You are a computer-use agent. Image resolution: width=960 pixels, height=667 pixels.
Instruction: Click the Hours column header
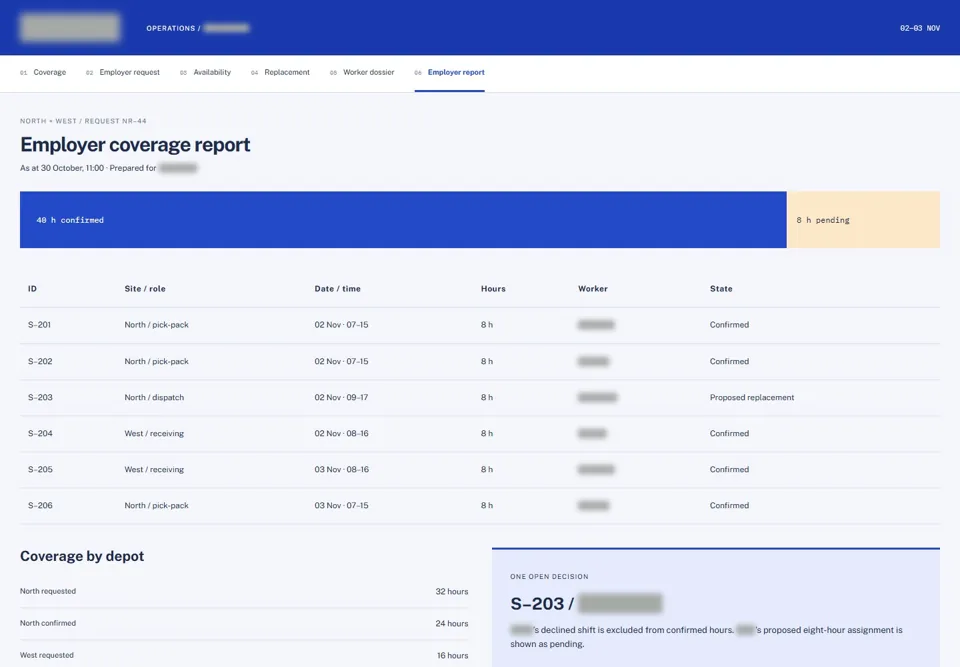(x=493, y=288)
